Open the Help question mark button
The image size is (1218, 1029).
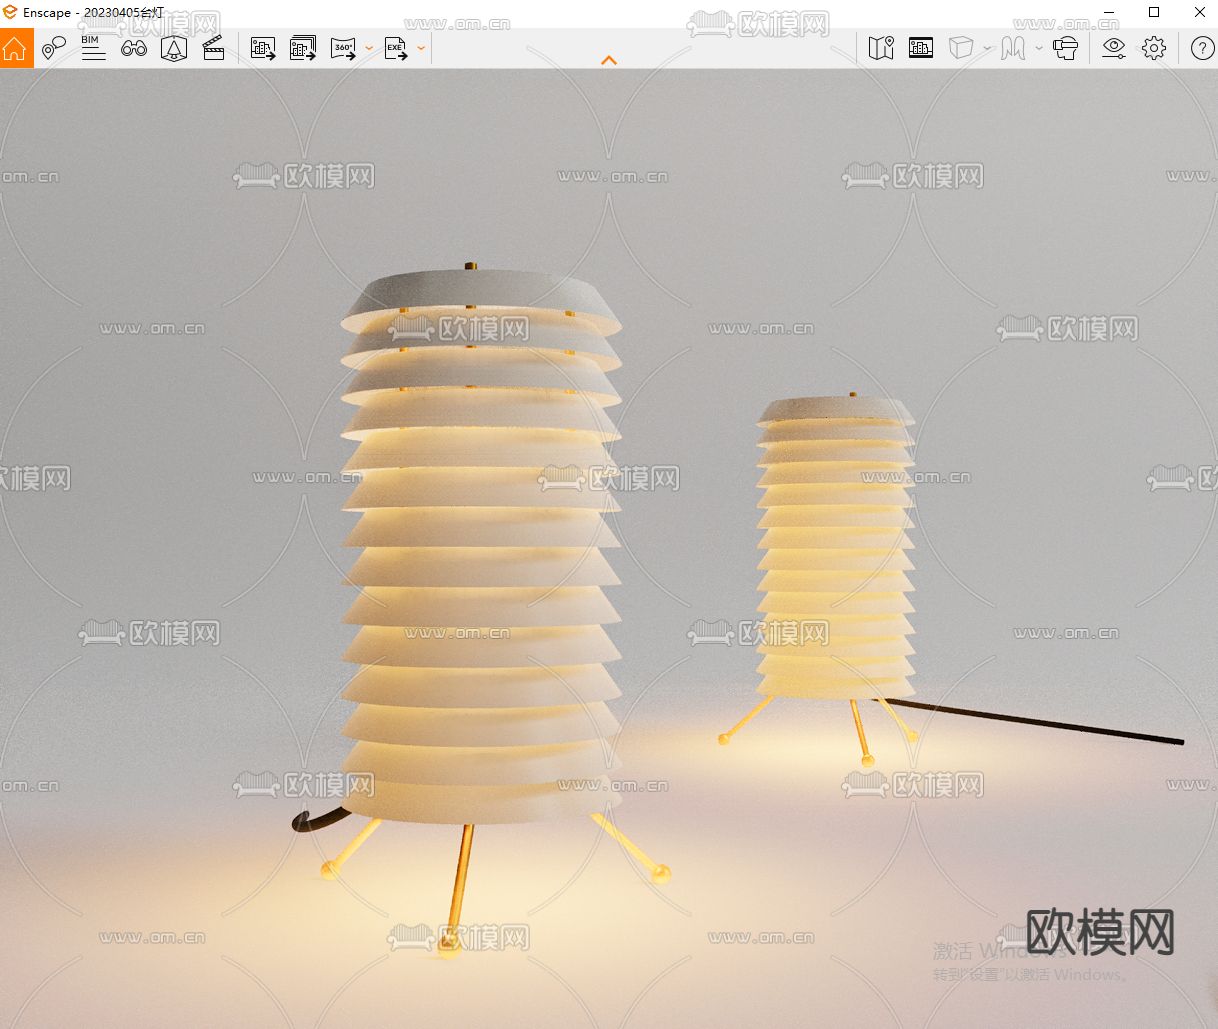click(1203, 48)
